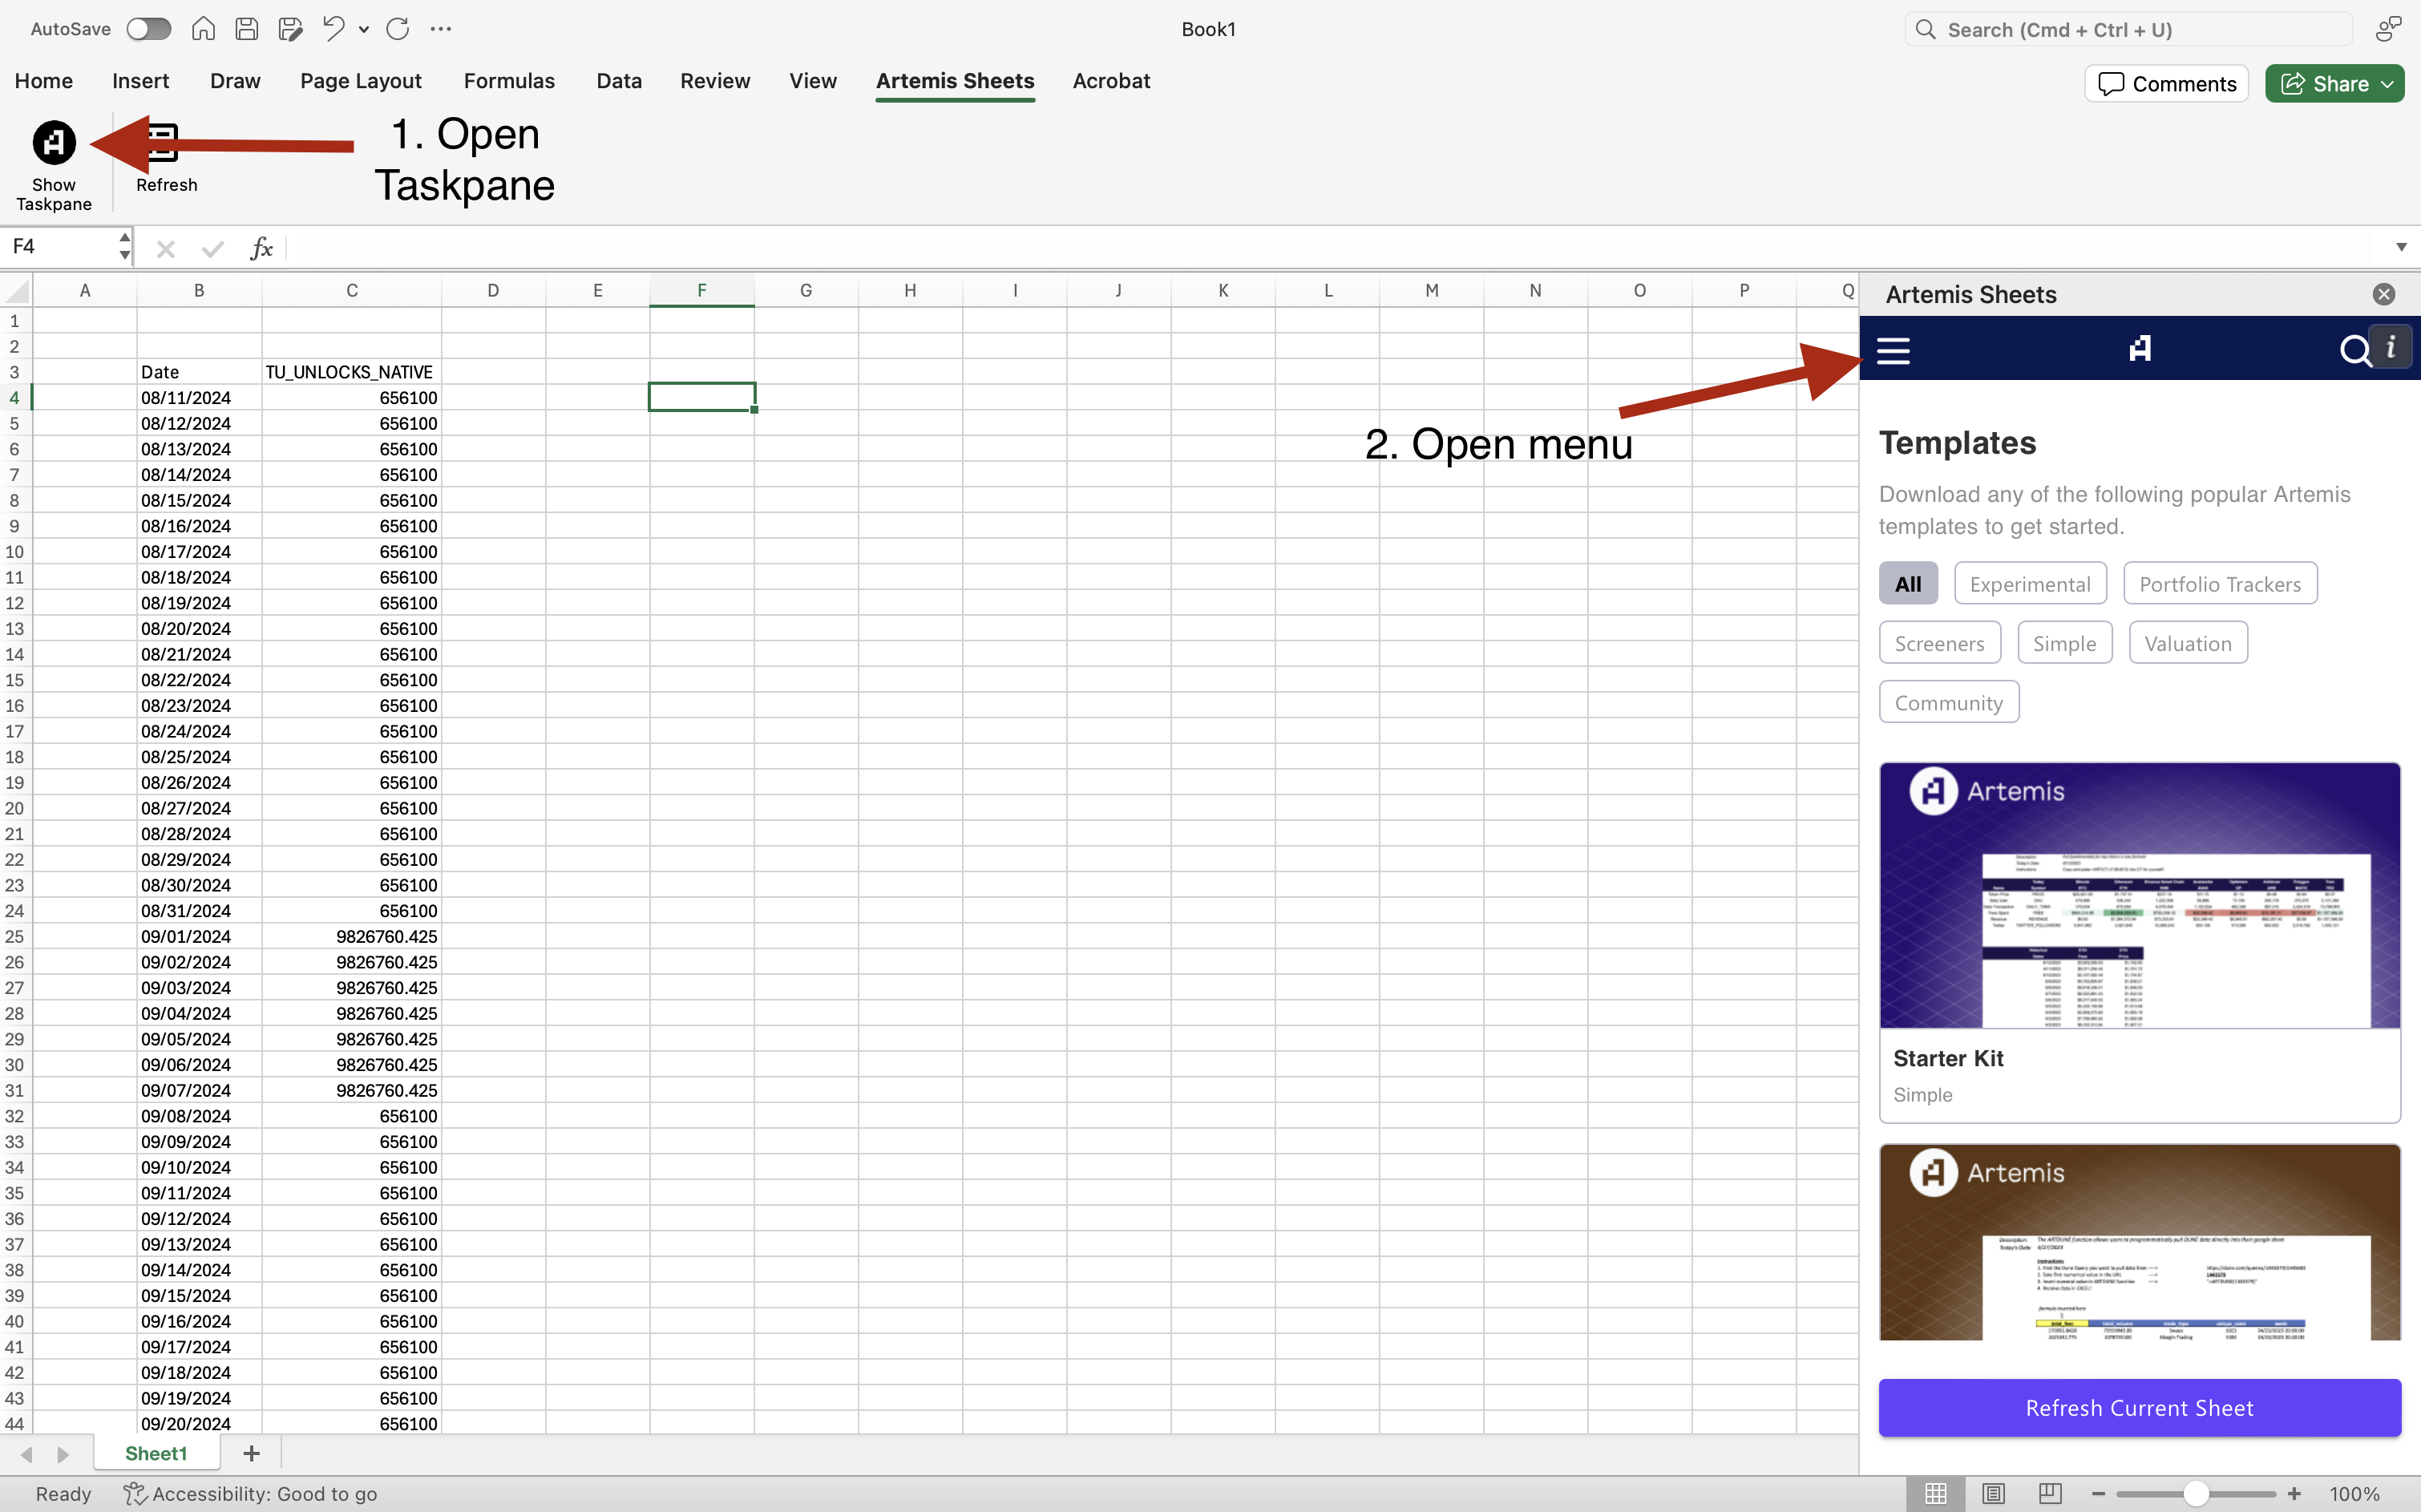
Task: Click the Home icon in title bar
Action: [203, 29]
